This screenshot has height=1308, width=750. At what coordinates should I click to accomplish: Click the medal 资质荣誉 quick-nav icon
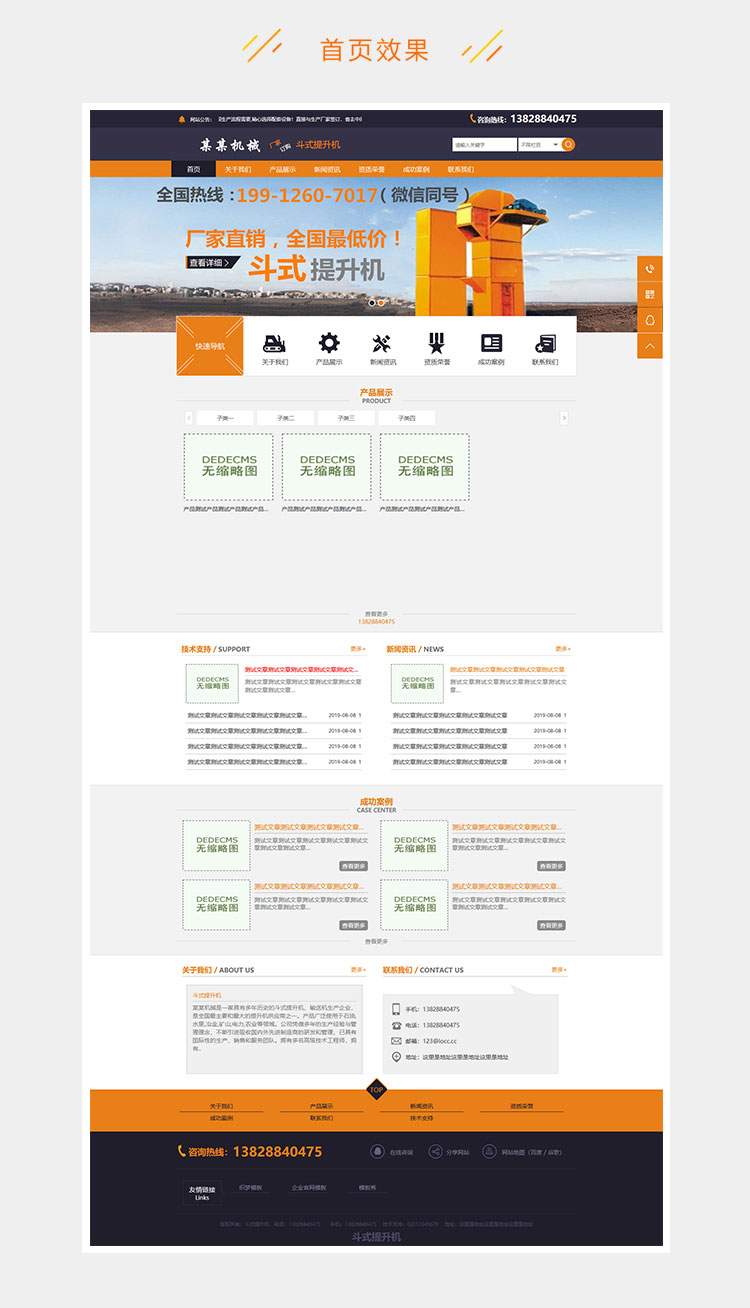coord(437,343)
